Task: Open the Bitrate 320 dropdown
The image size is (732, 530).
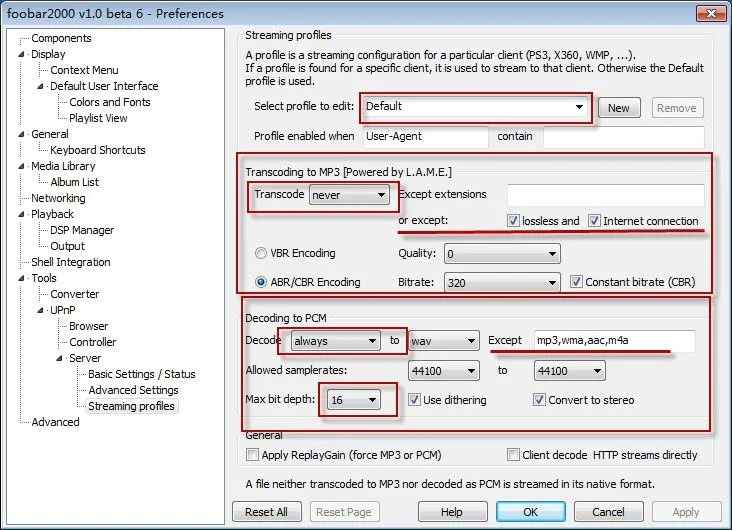Action: tap(502, 283)
